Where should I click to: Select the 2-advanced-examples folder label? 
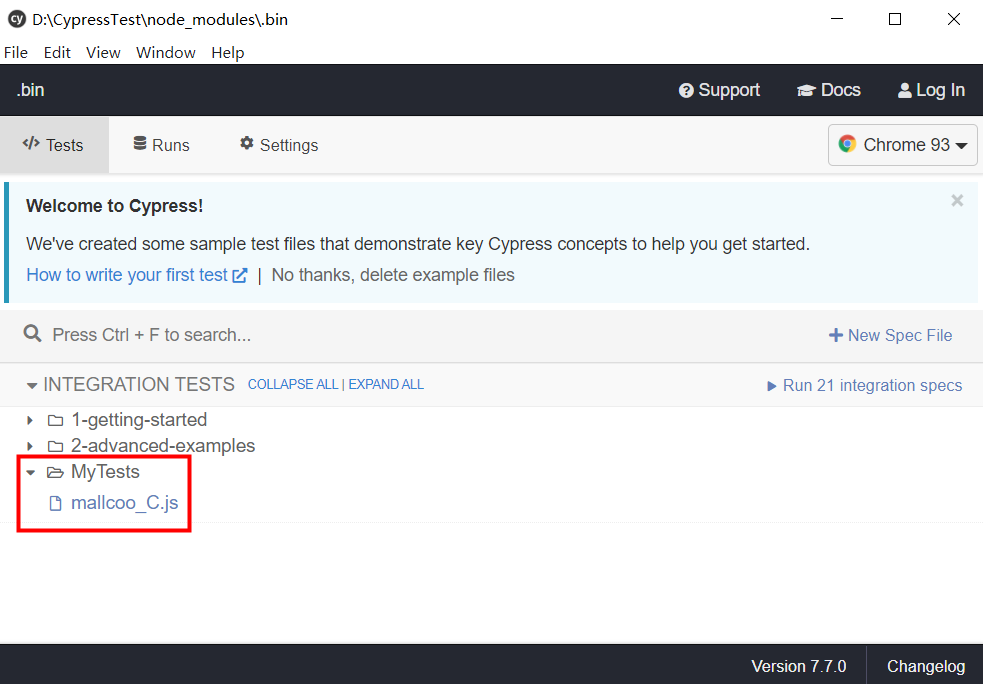tap(163, 446)
